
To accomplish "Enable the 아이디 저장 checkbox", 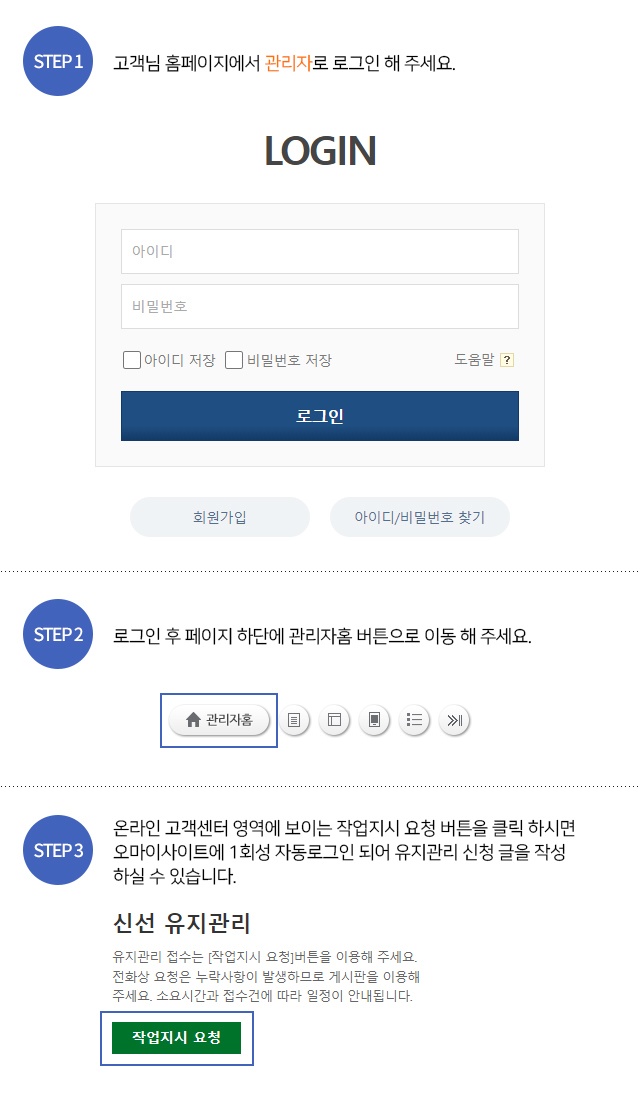I will pyautogui.click(x=132, y=361).
